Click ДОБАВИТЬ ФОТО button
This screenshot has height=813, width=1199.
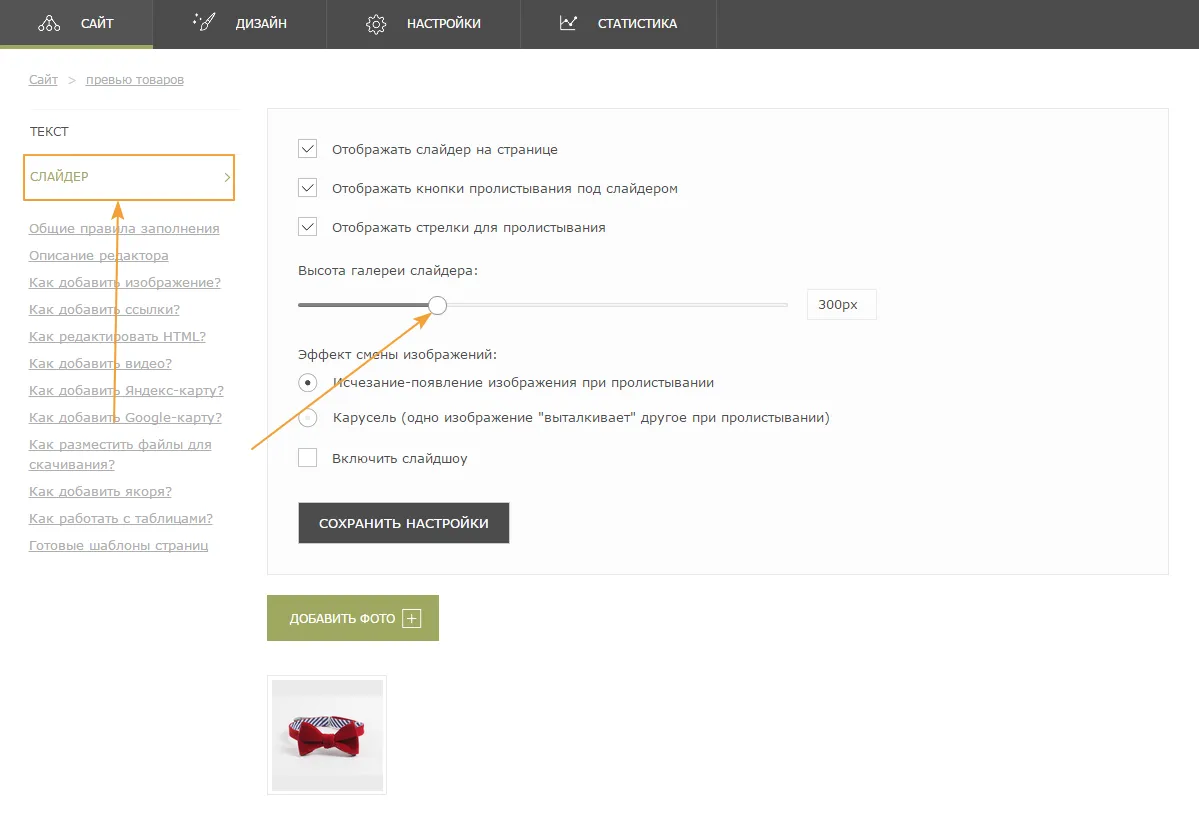coord(353,618)
